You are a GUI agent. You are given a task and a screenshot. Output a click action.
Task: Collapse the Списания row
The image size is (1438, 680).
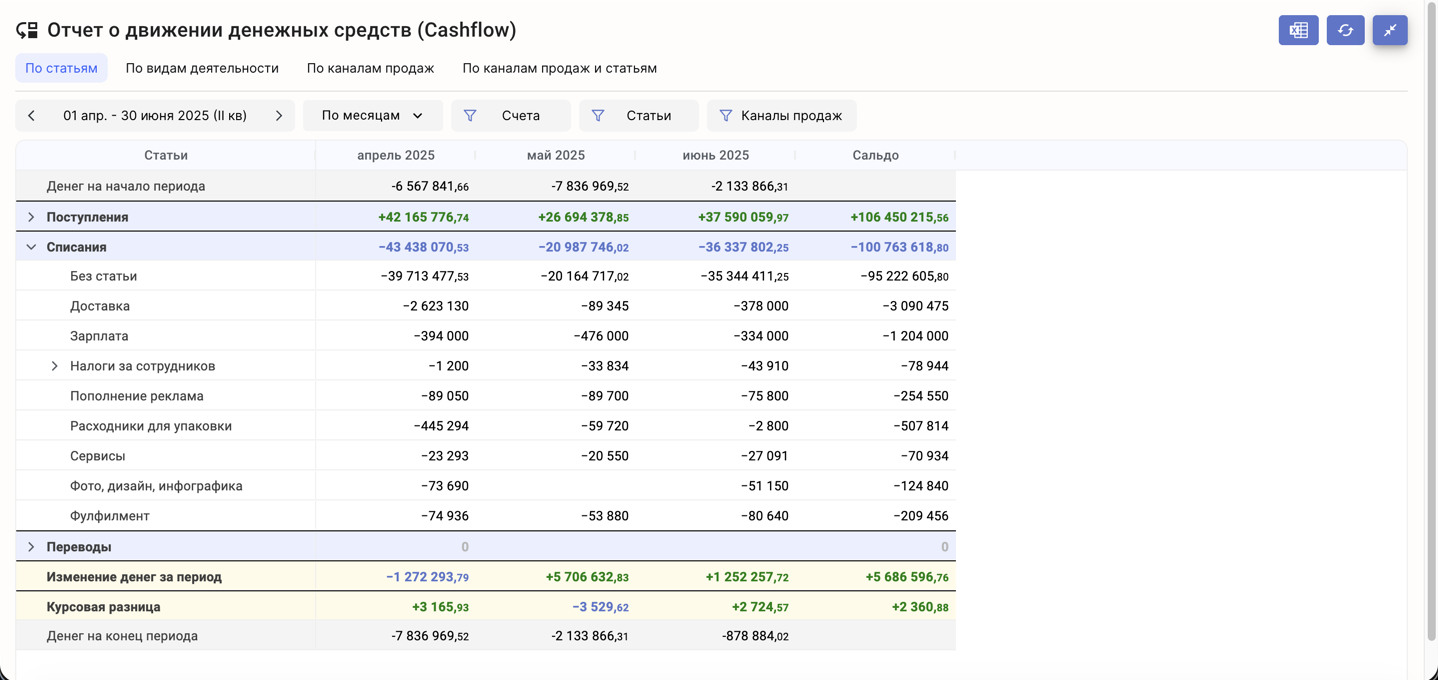tap(31, 247)
